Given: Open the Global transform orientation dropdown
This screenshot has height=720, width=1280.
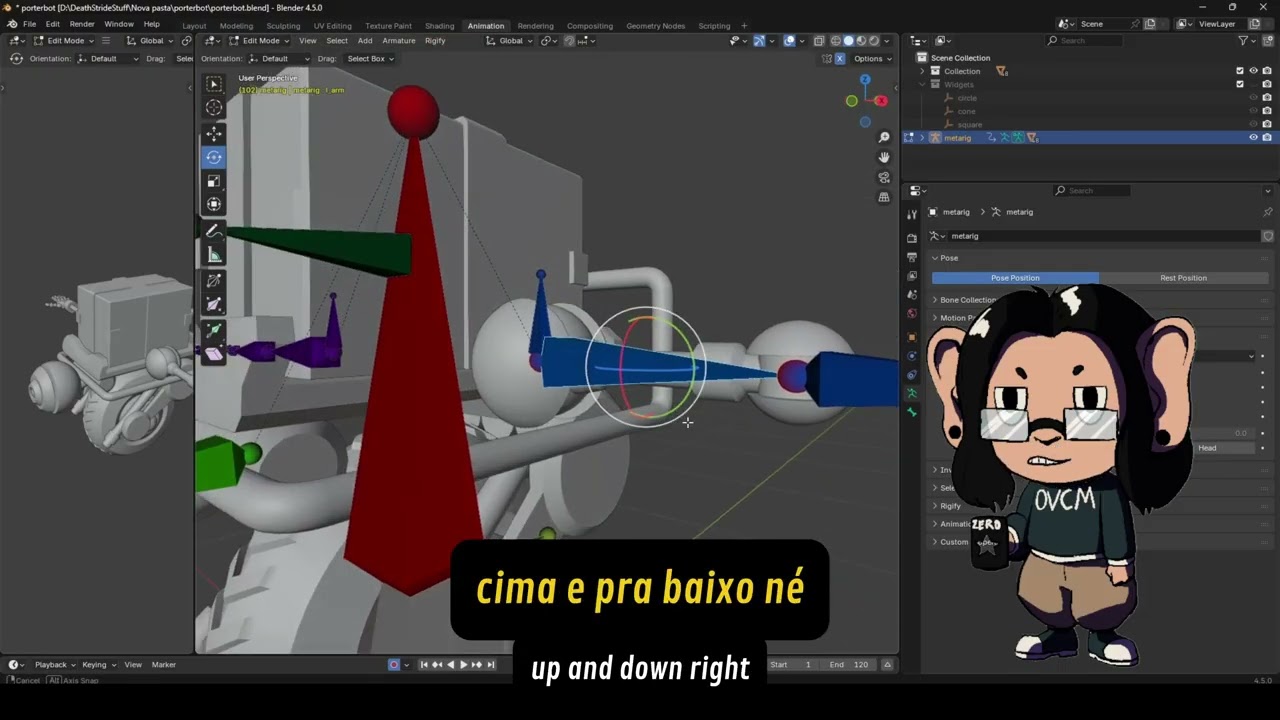Looking at the screenshot, I should coord(510,41).
